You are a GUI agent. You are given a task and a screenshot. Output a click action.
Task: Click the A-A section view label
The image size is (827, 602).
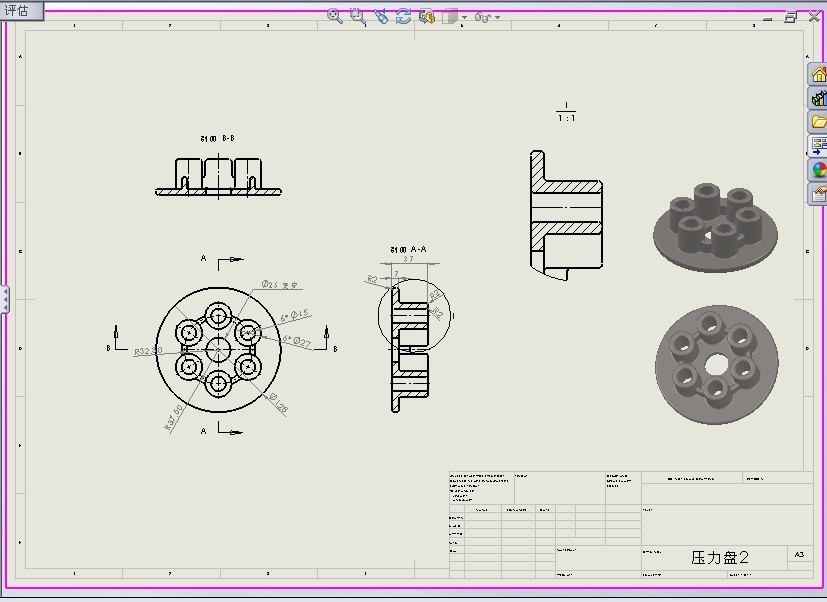pos(408,249)
